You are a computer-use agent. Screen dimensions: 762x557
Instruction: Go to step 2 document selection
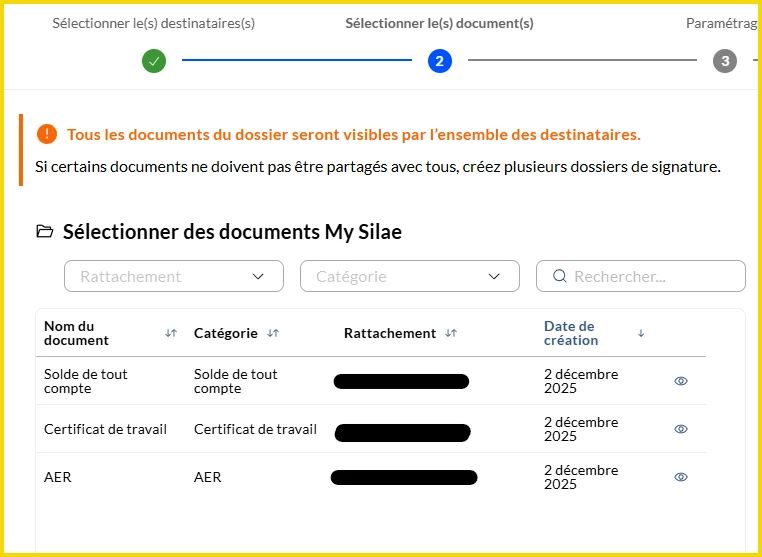pos(439,61)
